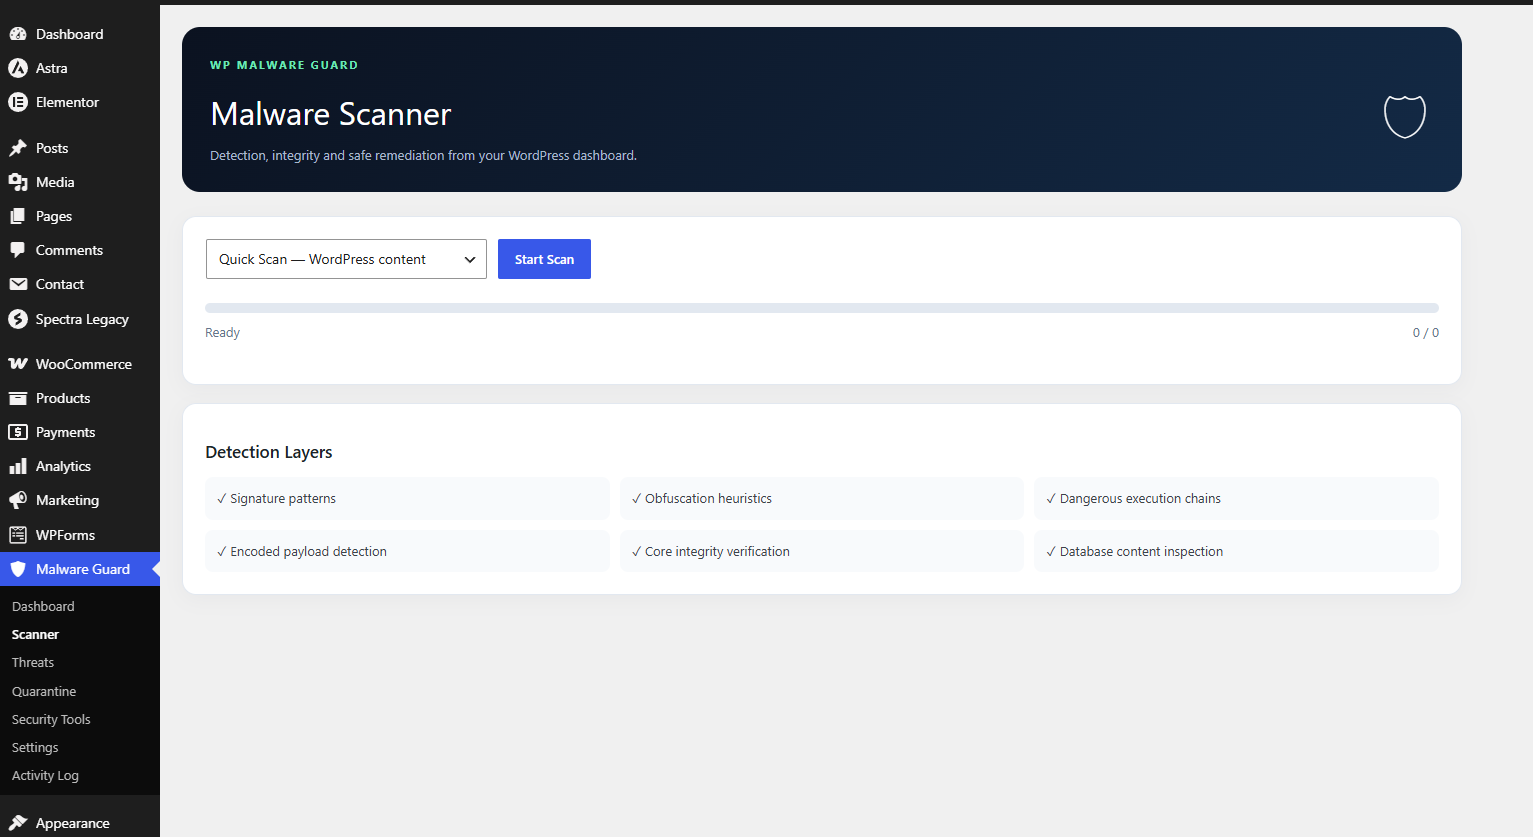Click the Database content inspection layer
Viewport: 1533px width, 837px height.
point(1236,551)
